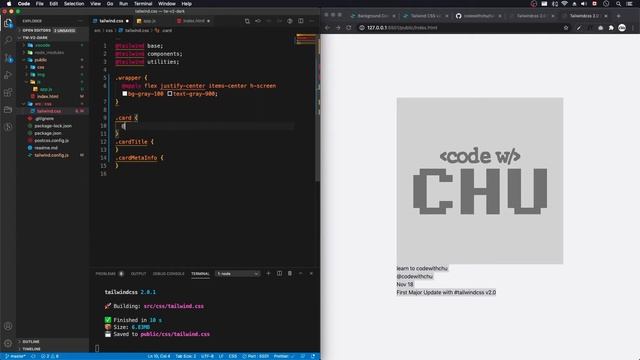Open the View menu
The height and width of the screenshot is (360, 640).
(x=96, y=4)
